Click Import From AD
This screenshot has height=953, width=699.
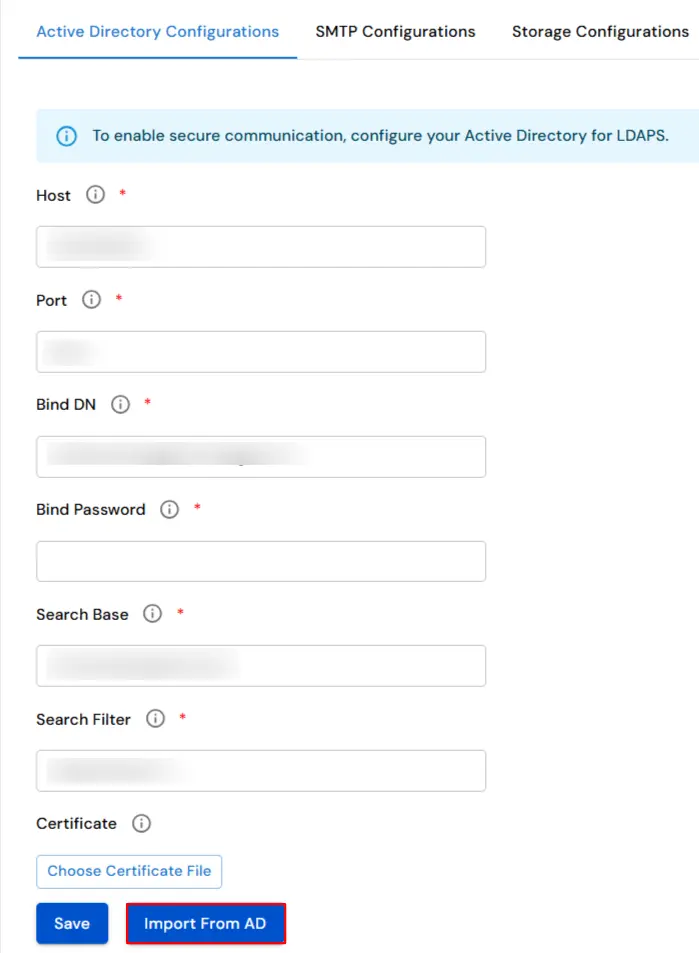click(205, 923)
